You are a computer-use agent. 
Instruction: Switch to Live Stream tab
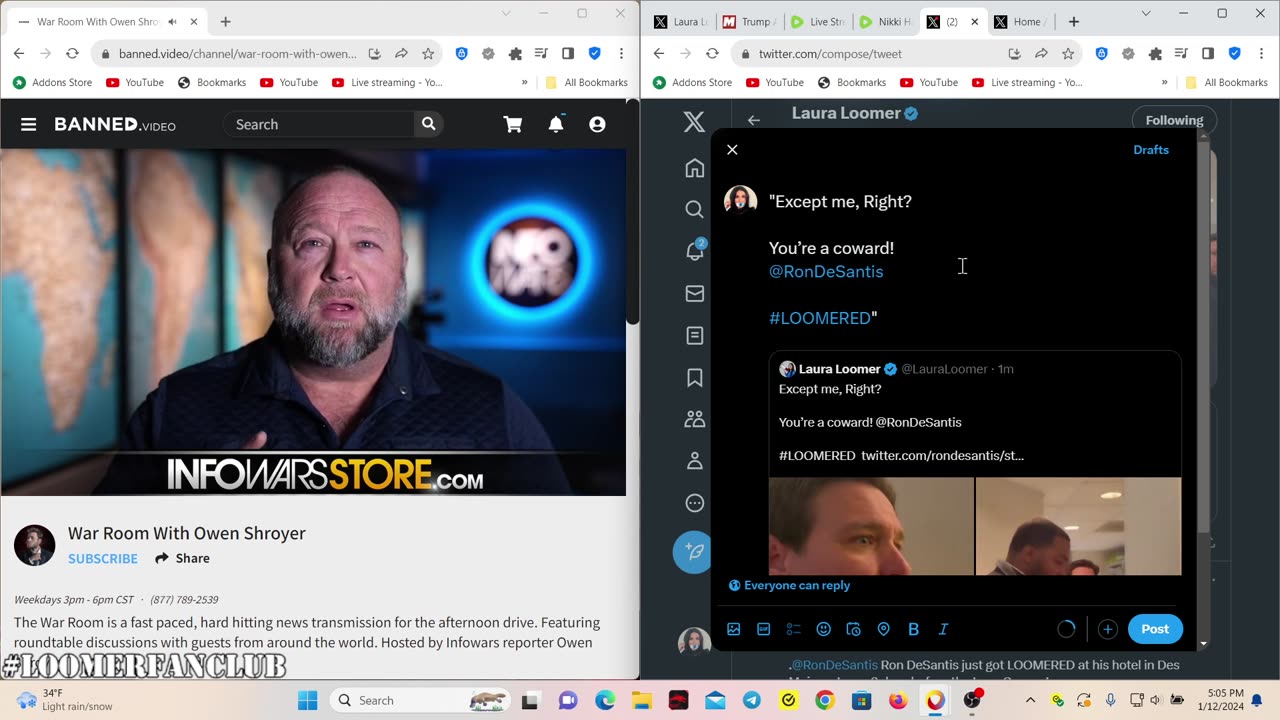click(x=817, y=21)
